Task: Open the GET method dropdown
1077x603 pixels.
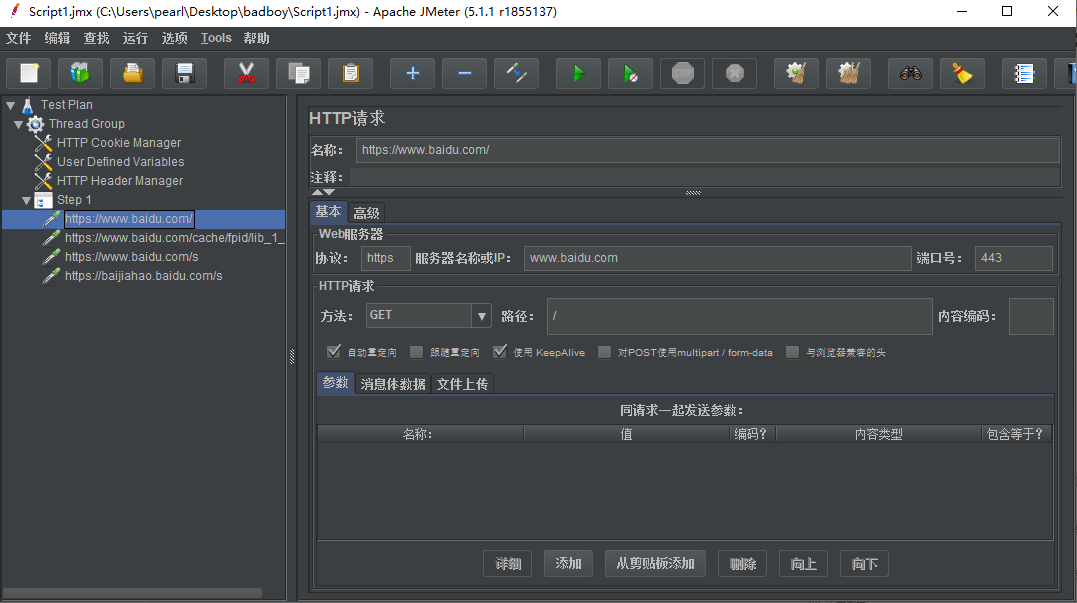Action: (x=481, y=316)
